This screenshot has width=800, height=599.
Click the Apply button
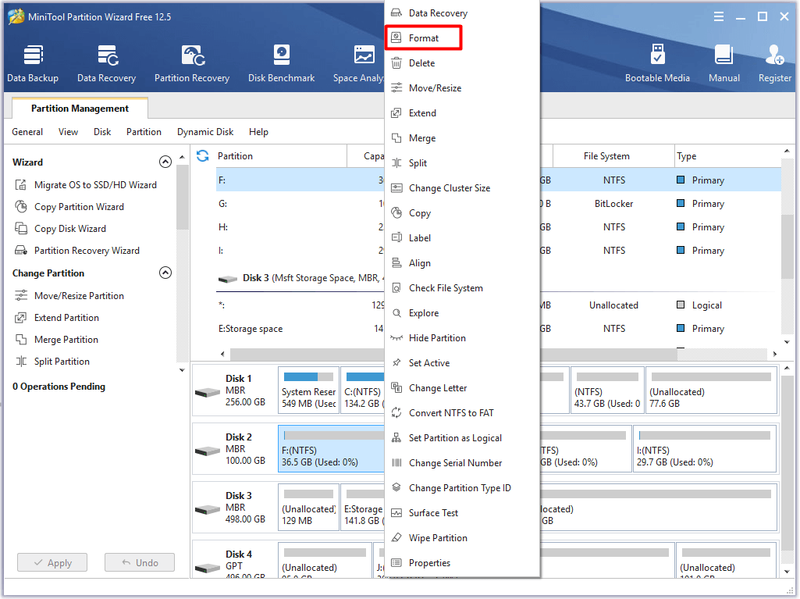pyautogui.click(x=52, y=562)
